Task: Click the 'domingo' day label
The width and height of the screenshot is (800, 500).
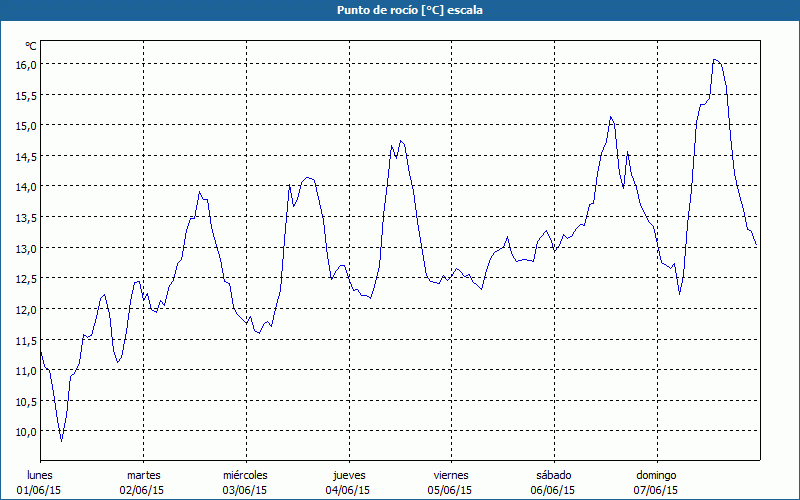Action: [x=656, y=475]
